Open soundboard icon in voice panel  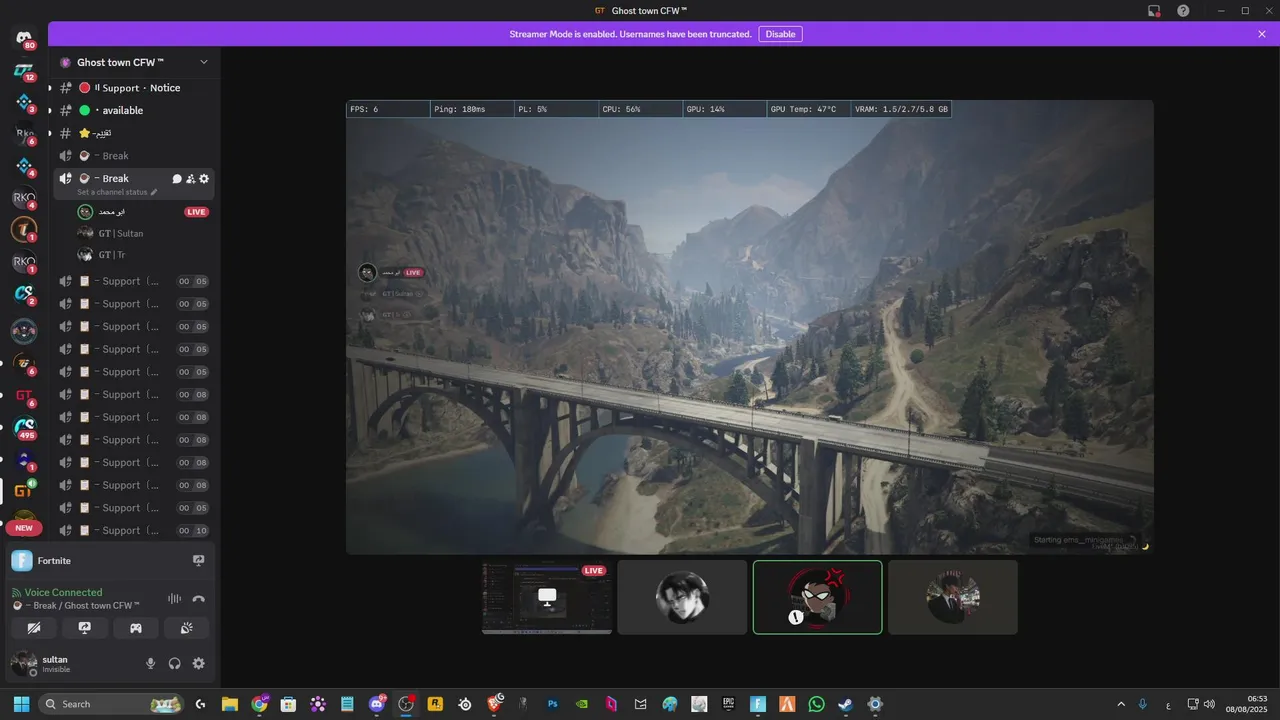(186, 628)
